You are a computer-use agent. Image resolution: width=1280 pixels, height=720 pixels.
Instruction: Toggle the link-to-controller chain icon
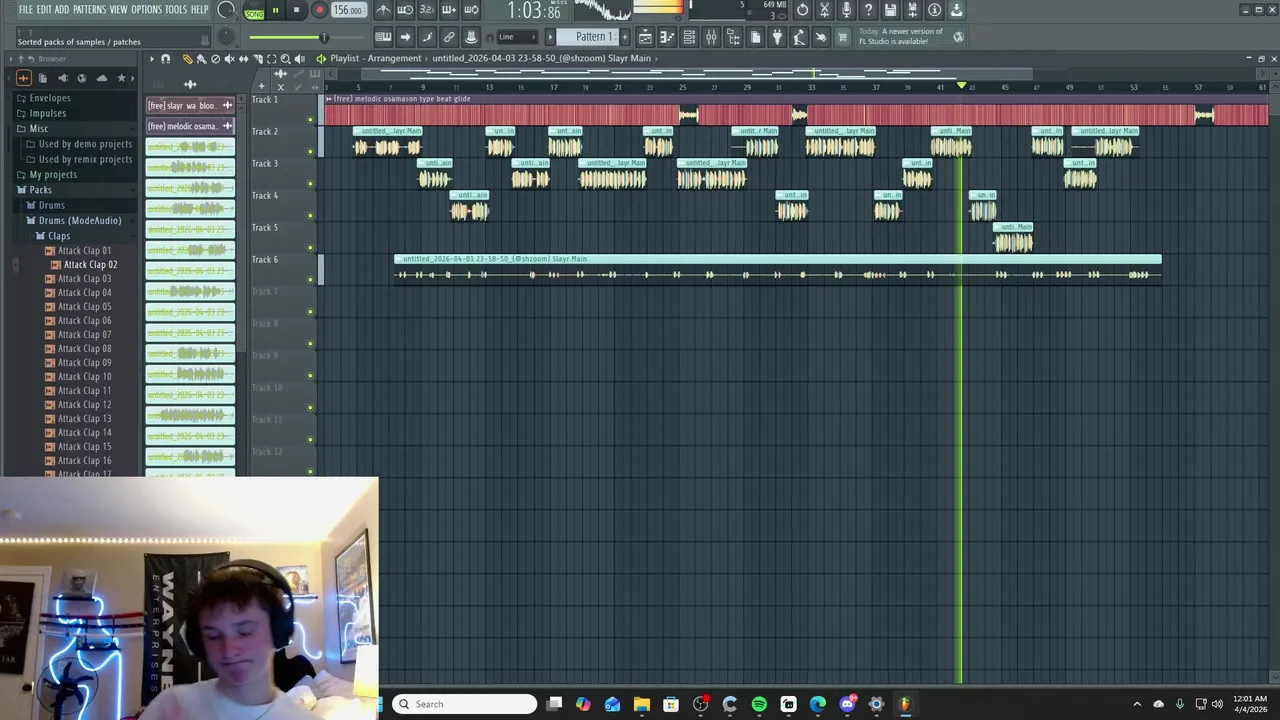point(449,37)
